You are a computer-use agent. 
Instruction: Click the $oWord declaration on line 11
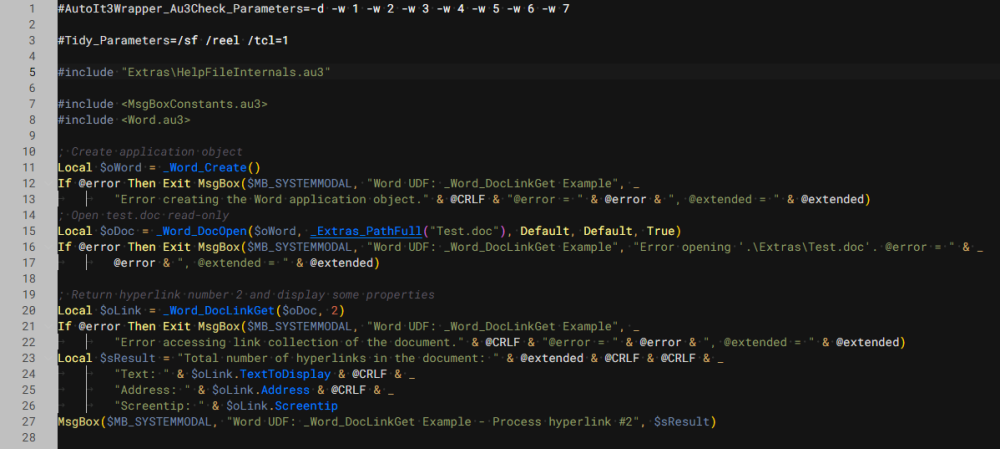[121, 168]
